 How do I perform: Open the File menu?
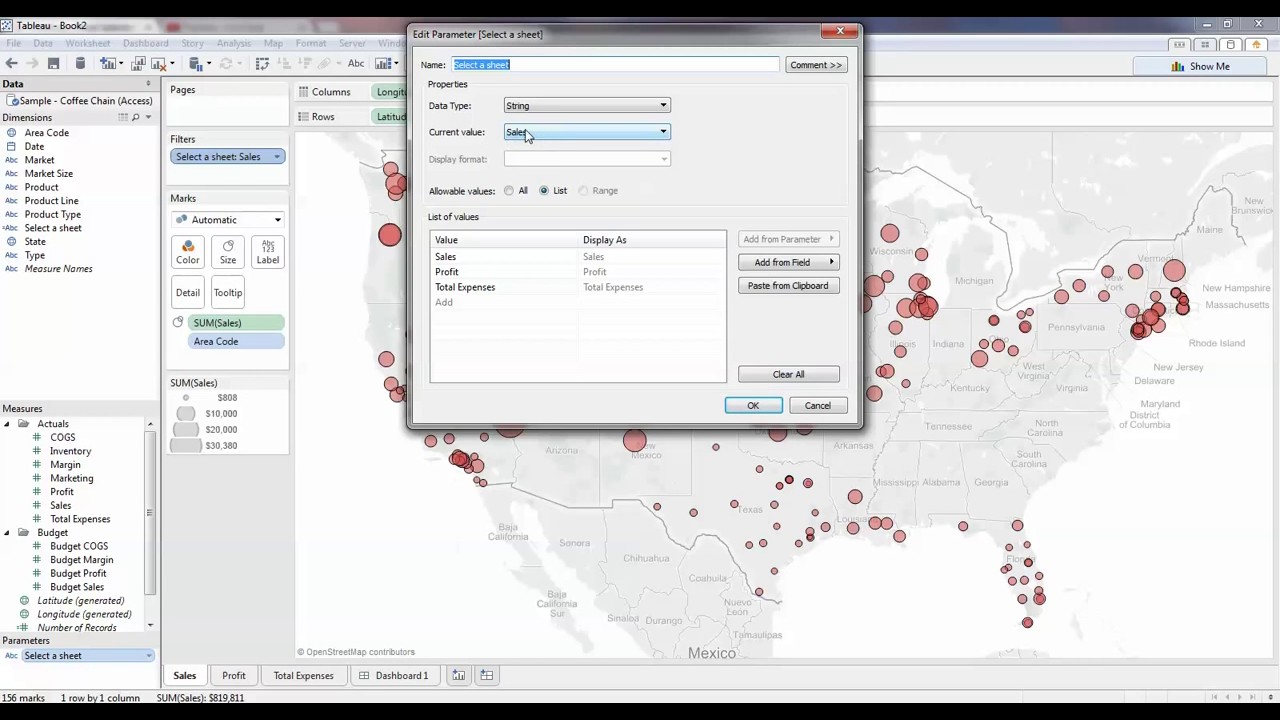pos(13,44)
